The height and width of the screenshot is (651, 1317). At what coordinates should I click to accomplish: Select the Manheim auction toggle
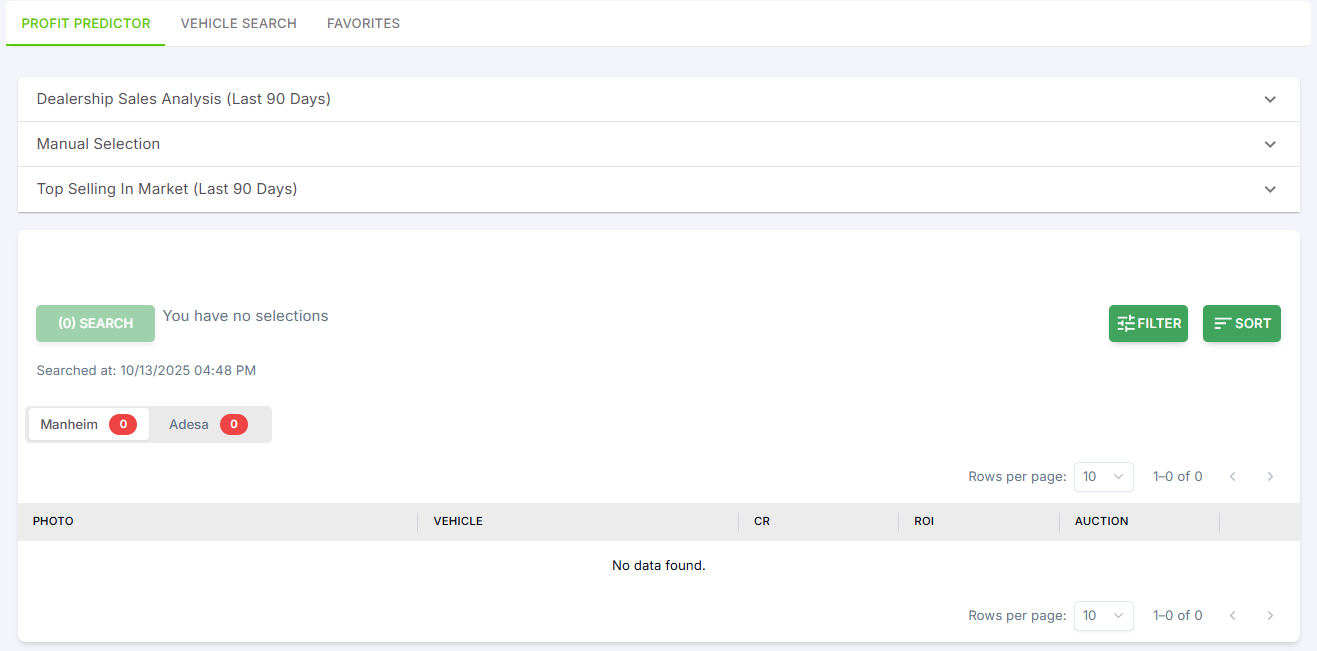[x=87, y=425]
